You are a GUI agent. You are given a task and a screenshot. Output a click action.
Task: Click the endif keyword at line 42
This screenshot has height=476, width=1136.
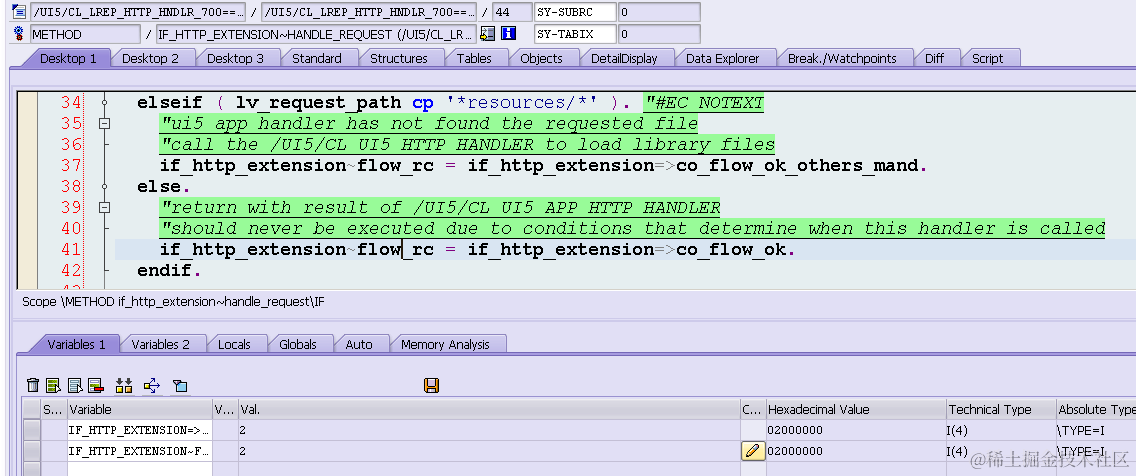pos(164,271)
